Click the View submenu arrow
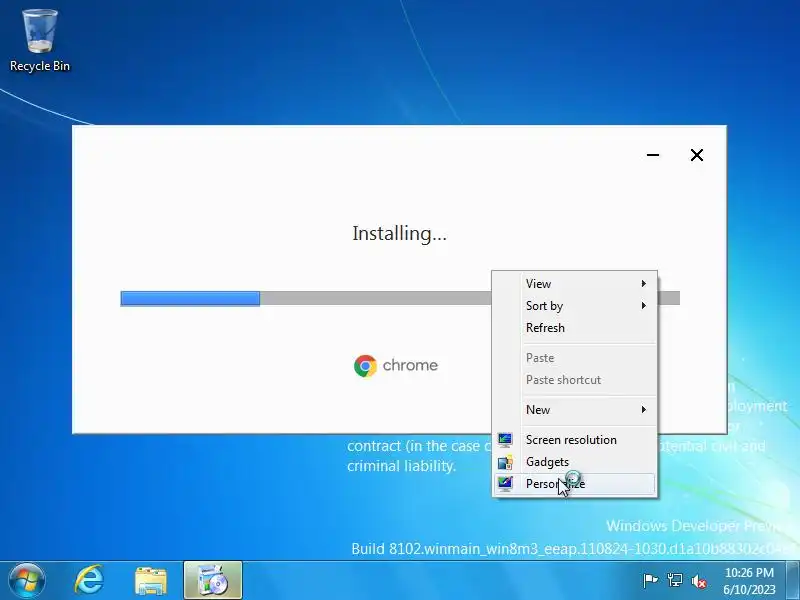 644,283
